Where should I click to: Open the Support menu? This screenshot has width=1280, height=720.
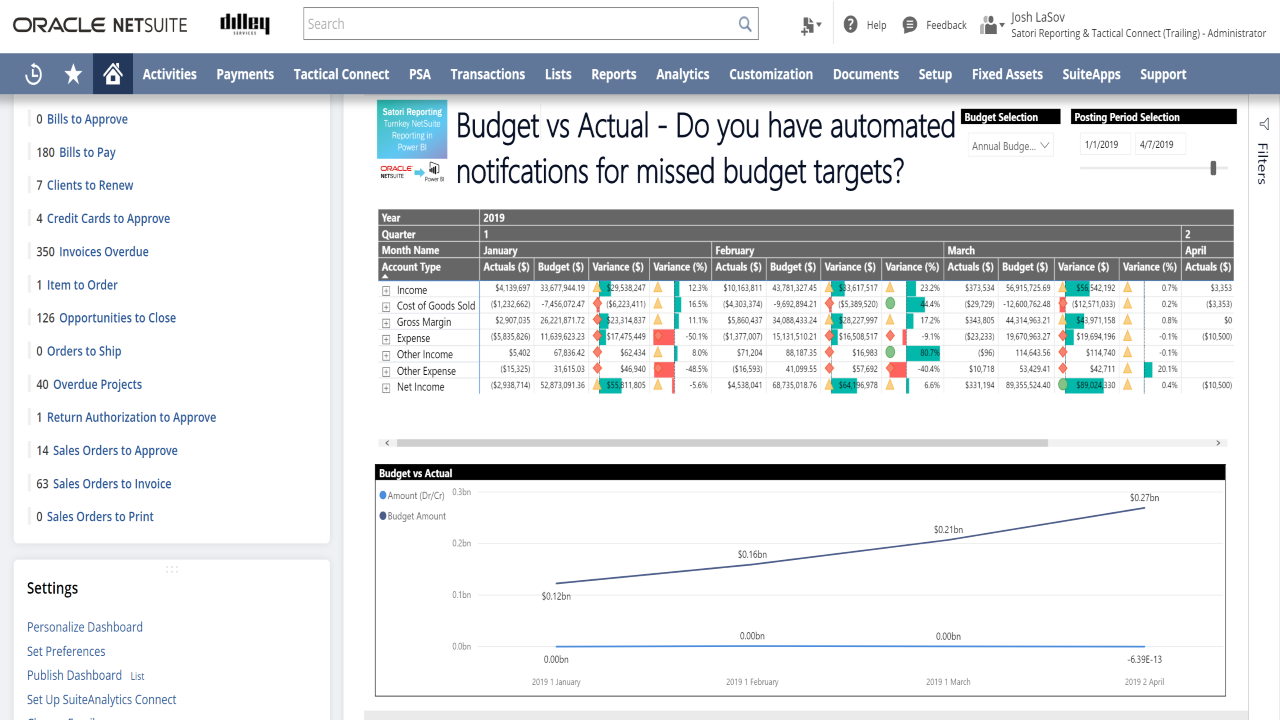pyautogui.click(x=1163, y=74)
